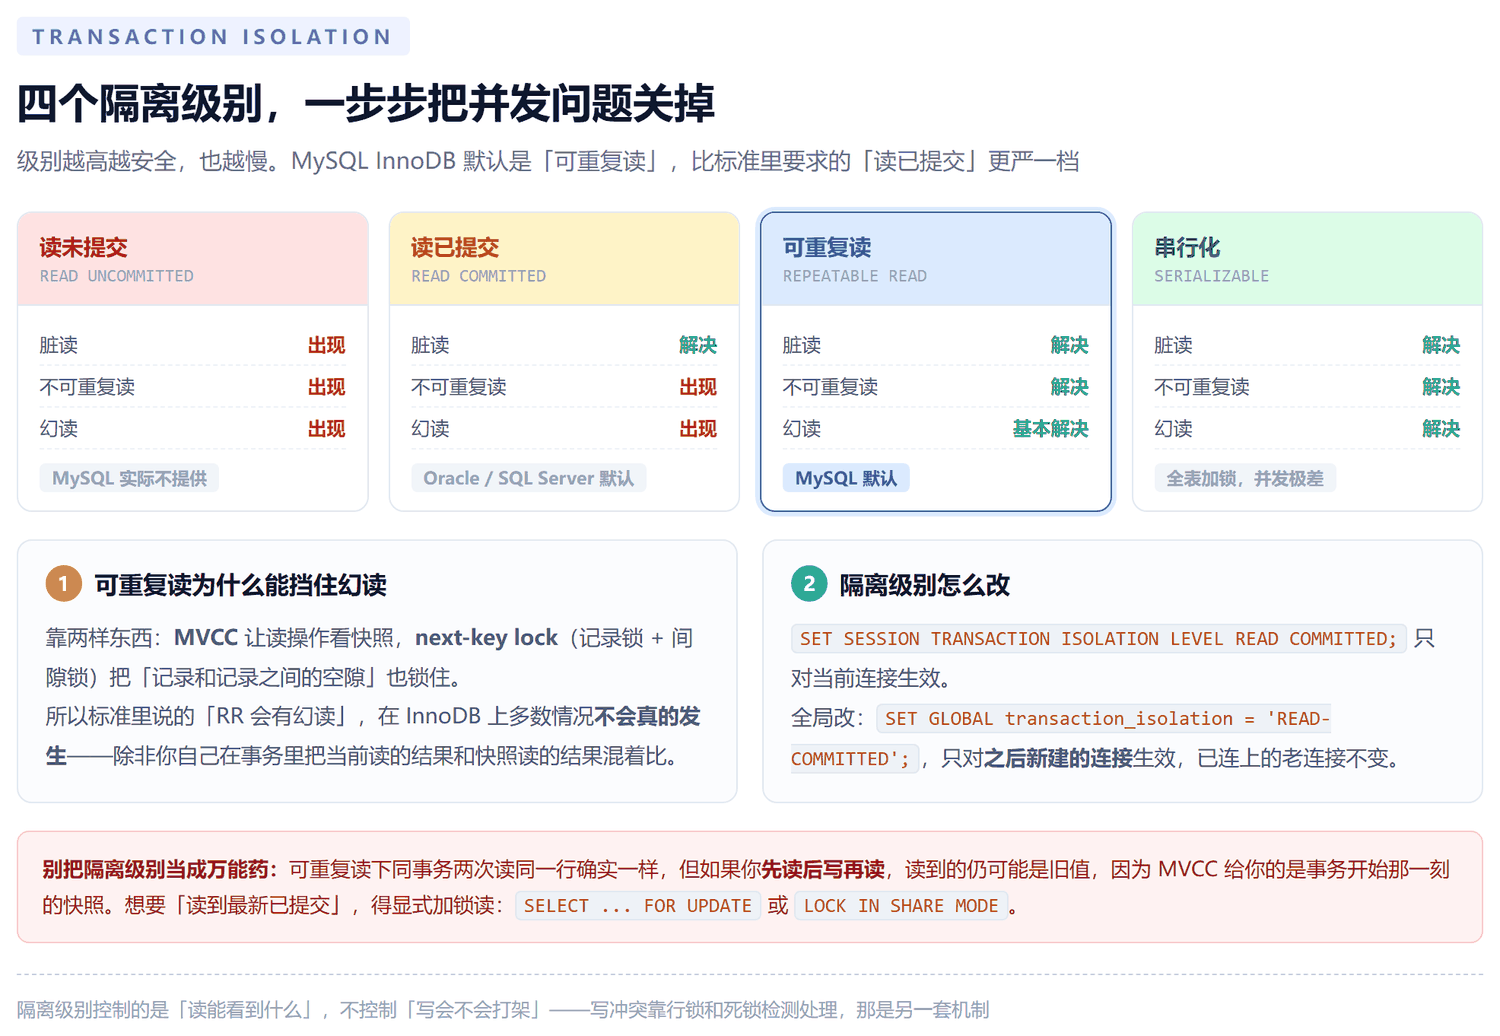
Task: Select the subtitle starting "级别越高越安全"
Action: 548,161
